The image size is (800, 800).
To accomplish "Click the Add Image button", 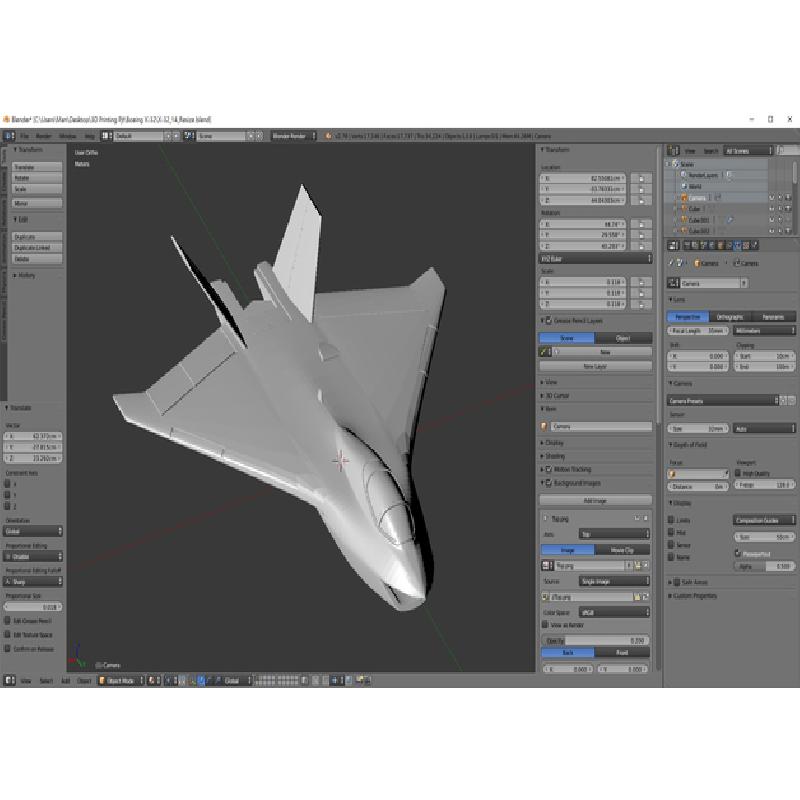I will click(595, 501).
